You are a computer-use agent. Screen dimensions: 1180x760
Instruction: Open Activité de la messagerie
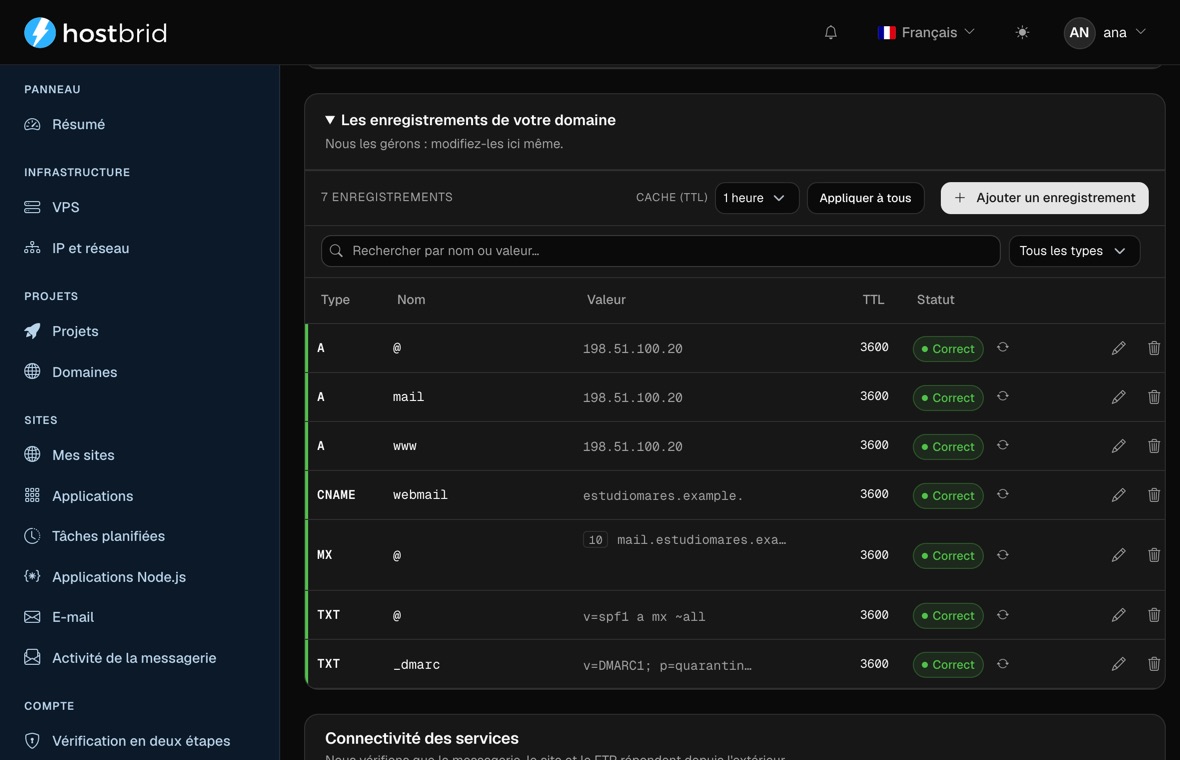click(x=120, y=658)
